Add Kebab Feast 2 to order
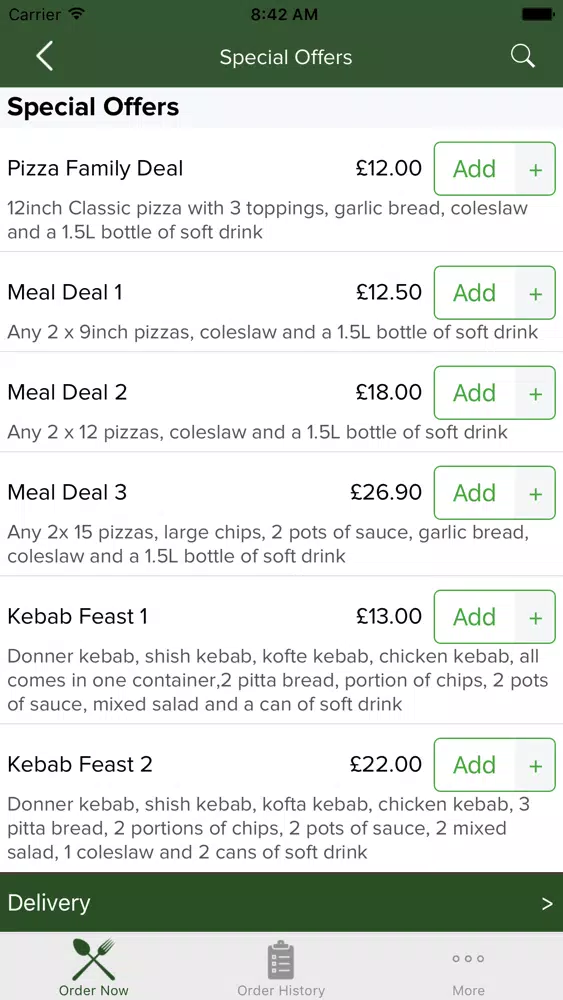Image resolution: width=563 pixels, height=1000 pixels. pos(474,765)
